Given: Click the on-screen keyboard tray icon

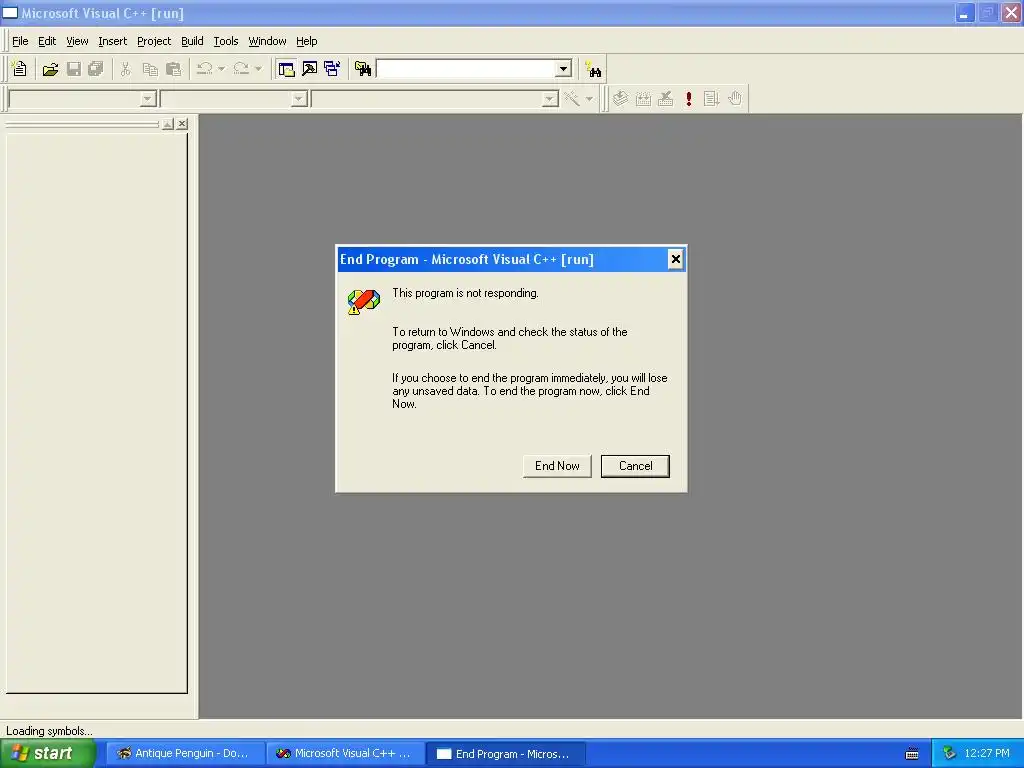Looking at the screenshot, I should [912, 754].
